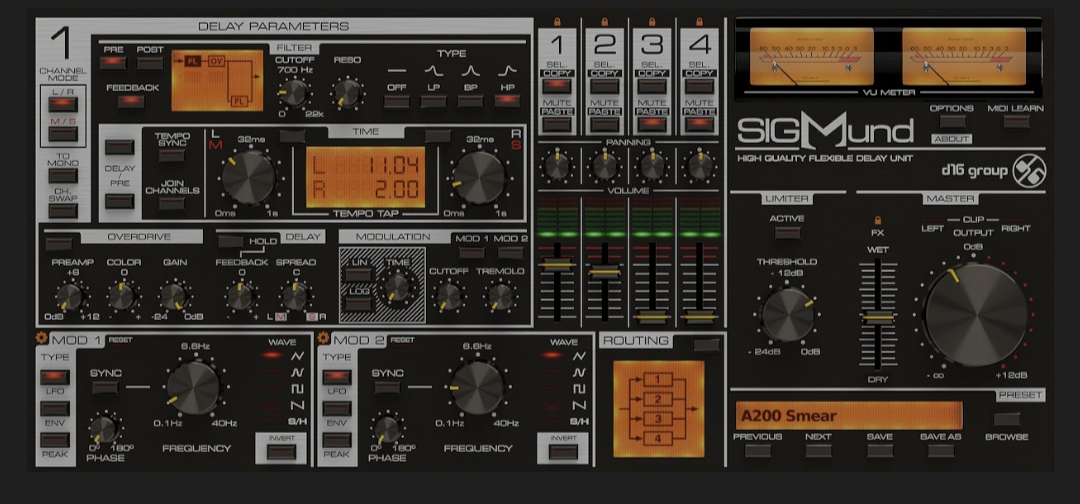Toggle the PRE filter button
The image size is (1080, 504).
[113, 63]
